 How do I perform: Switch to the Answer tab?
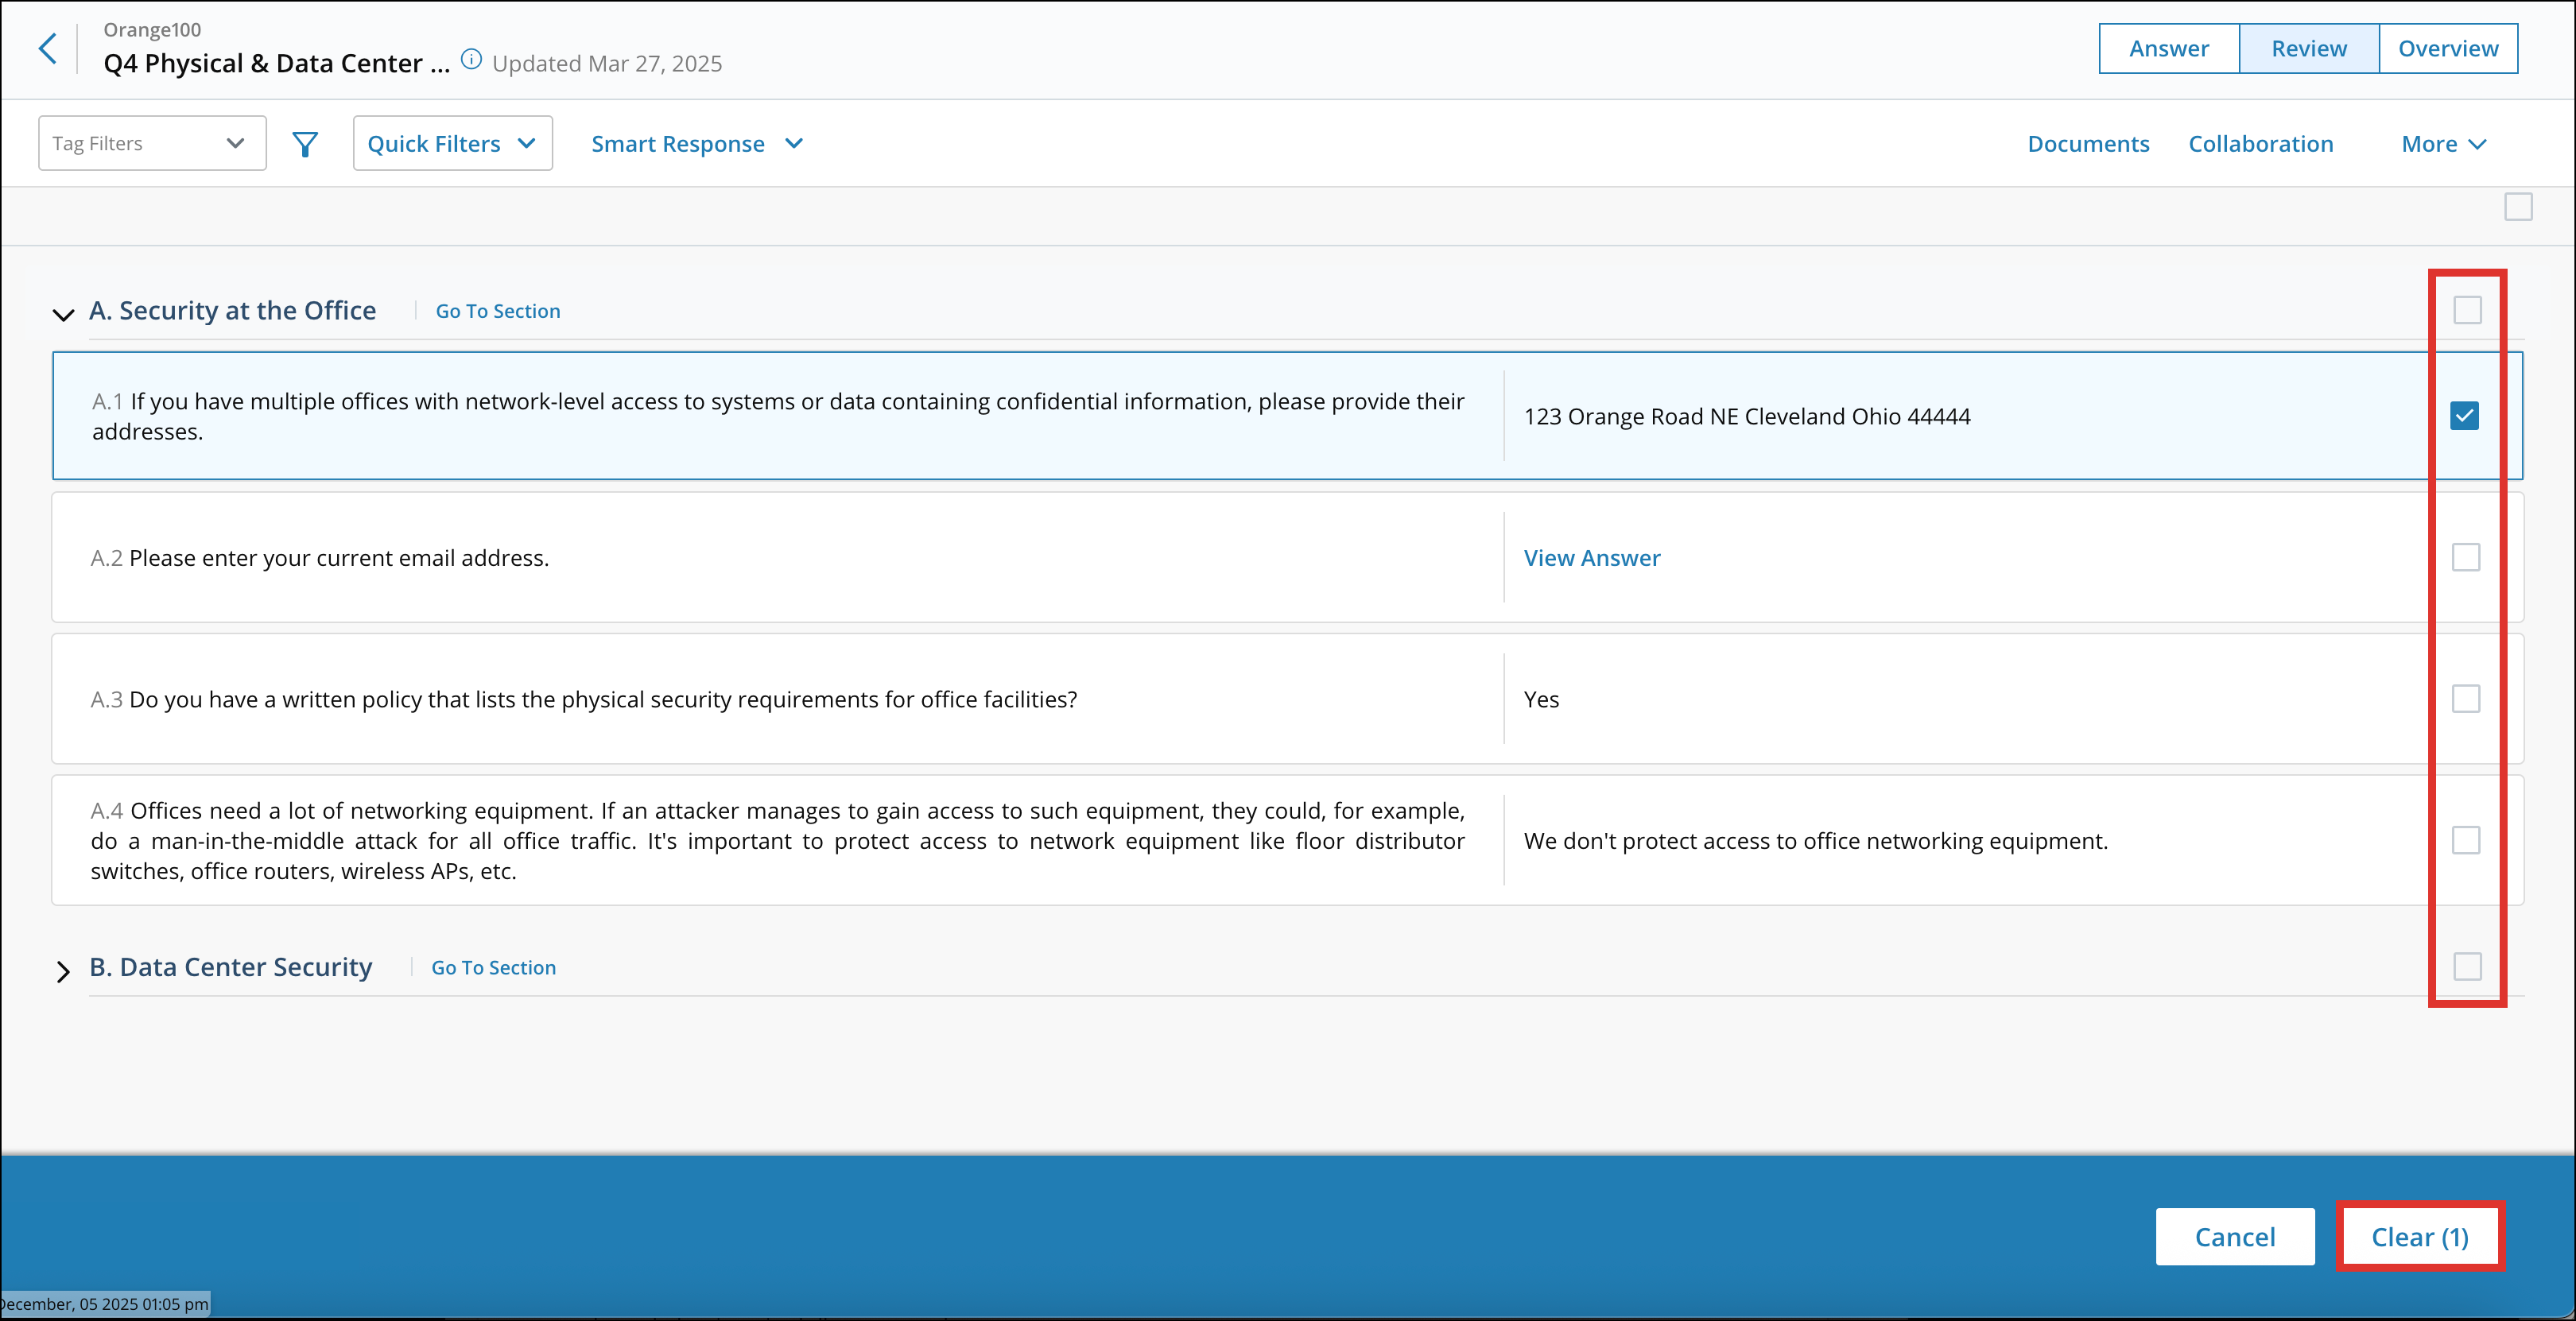(x=2168, y=47)
